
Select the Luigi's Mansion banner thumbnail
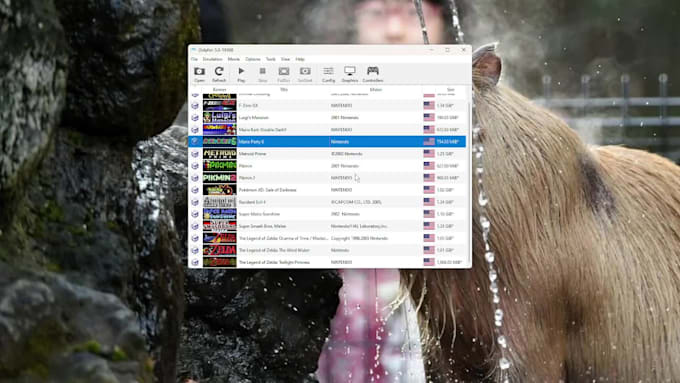tap(219, 118)
